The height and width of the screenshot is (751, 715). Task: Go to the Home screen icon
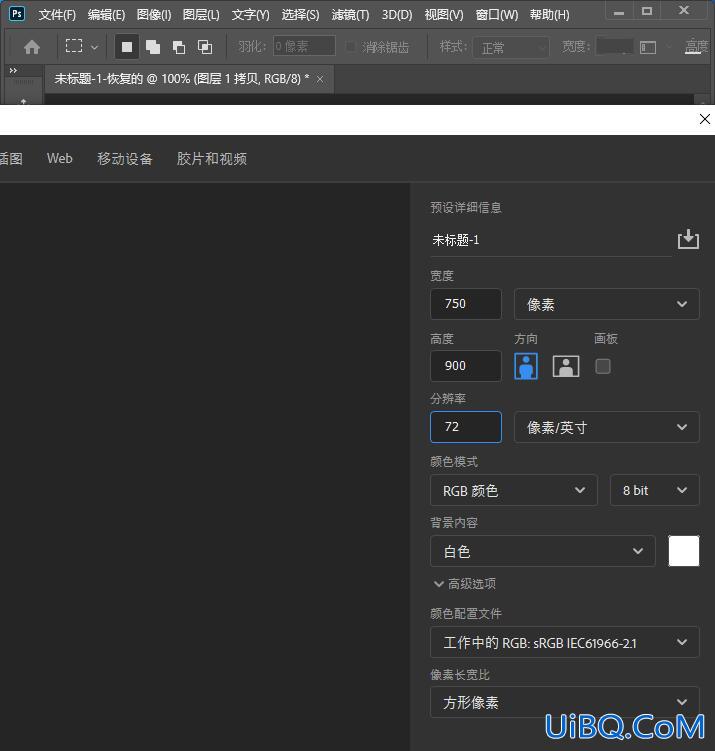click(x=32, y=47)
